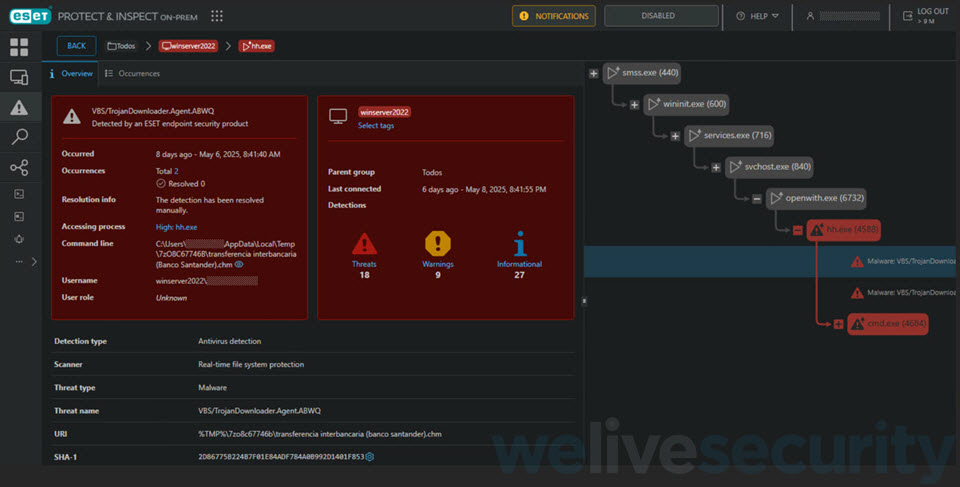Click Threats label under detections

[x=364, y=264]
